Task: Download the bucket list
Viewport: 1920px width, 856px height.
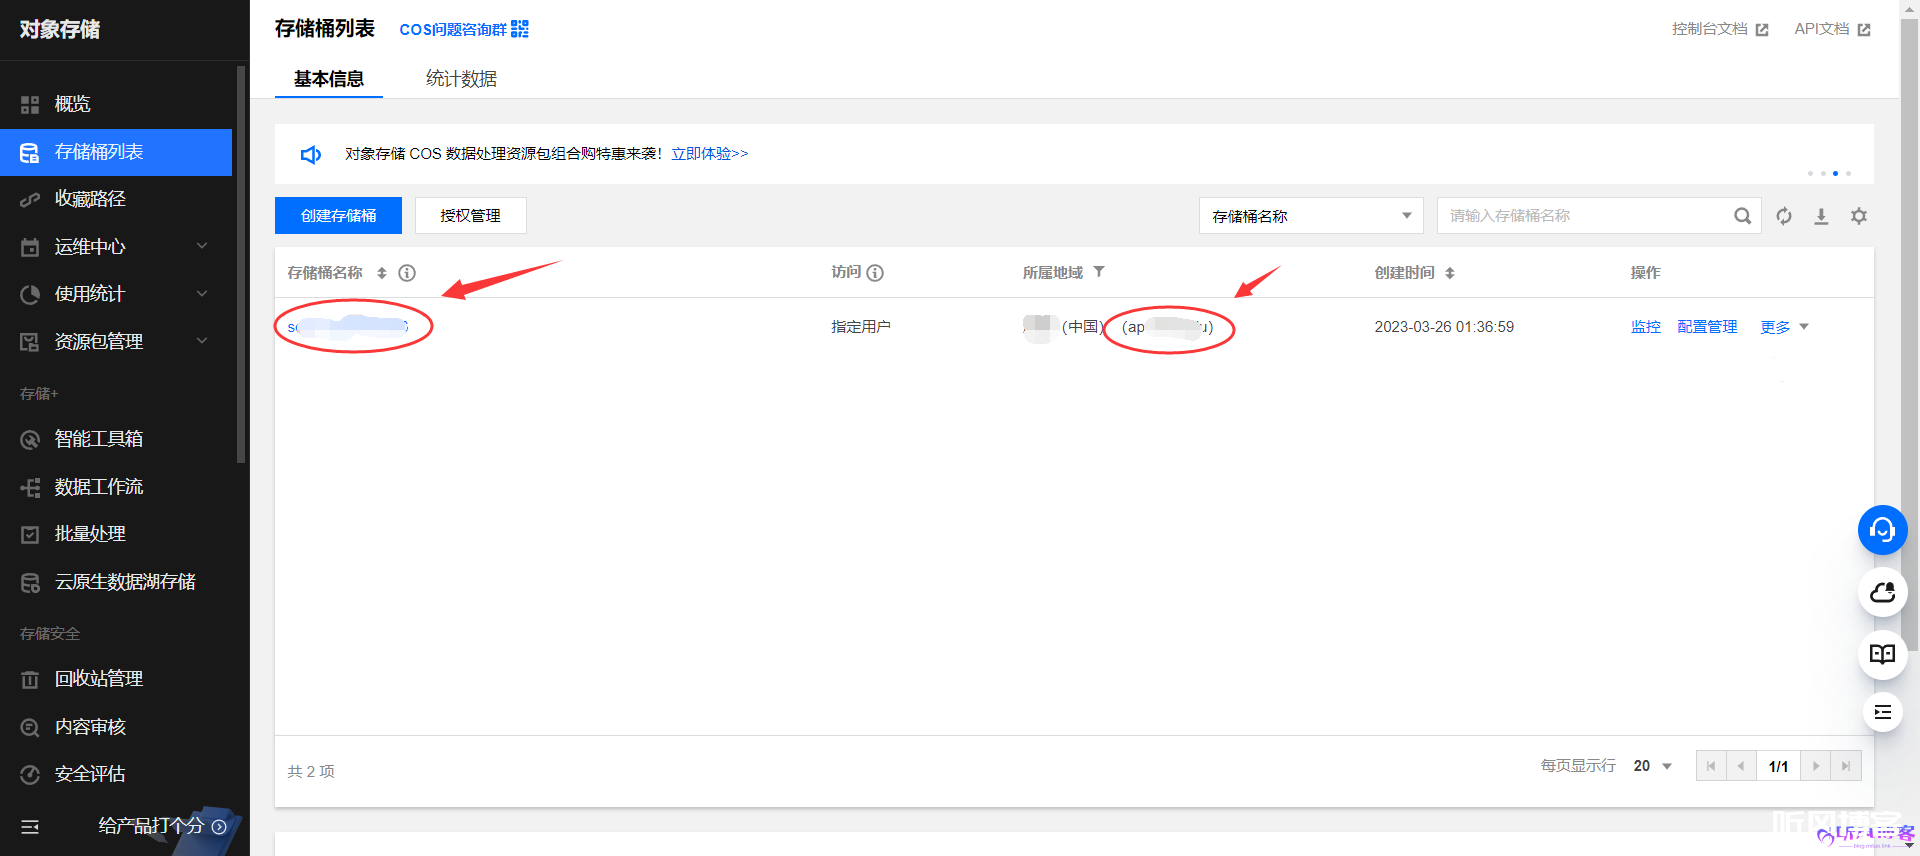Action: pyautogui.click(x=1821, y=216)
